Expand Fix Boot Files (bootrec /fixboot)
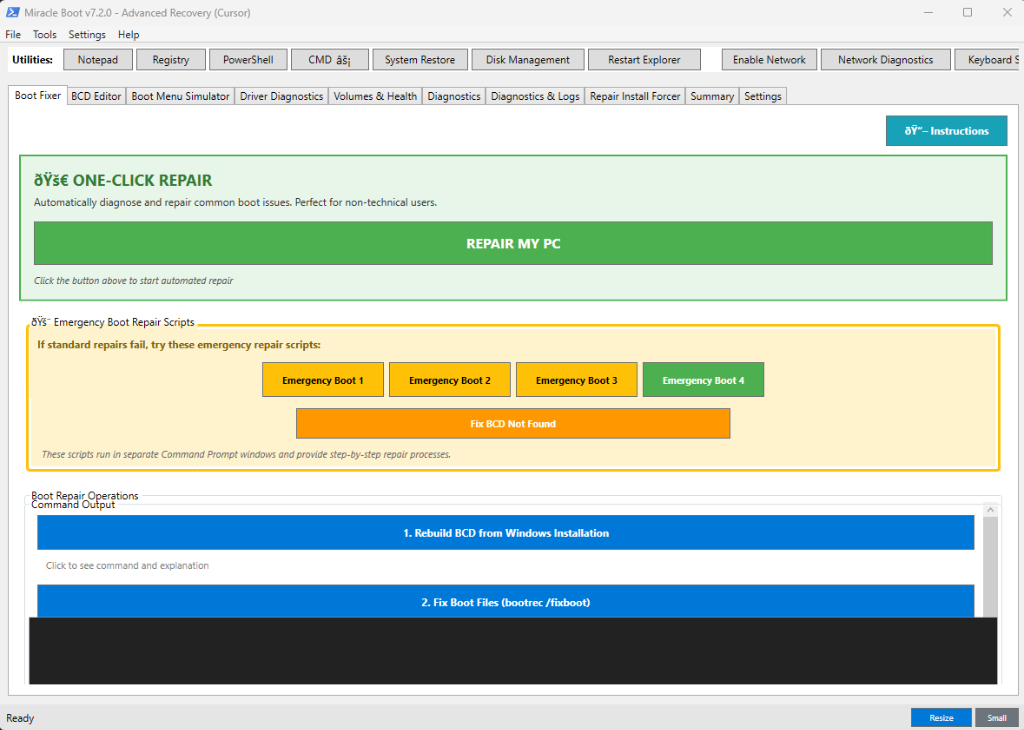This screenshot has width=1024, height=730. 505,601
